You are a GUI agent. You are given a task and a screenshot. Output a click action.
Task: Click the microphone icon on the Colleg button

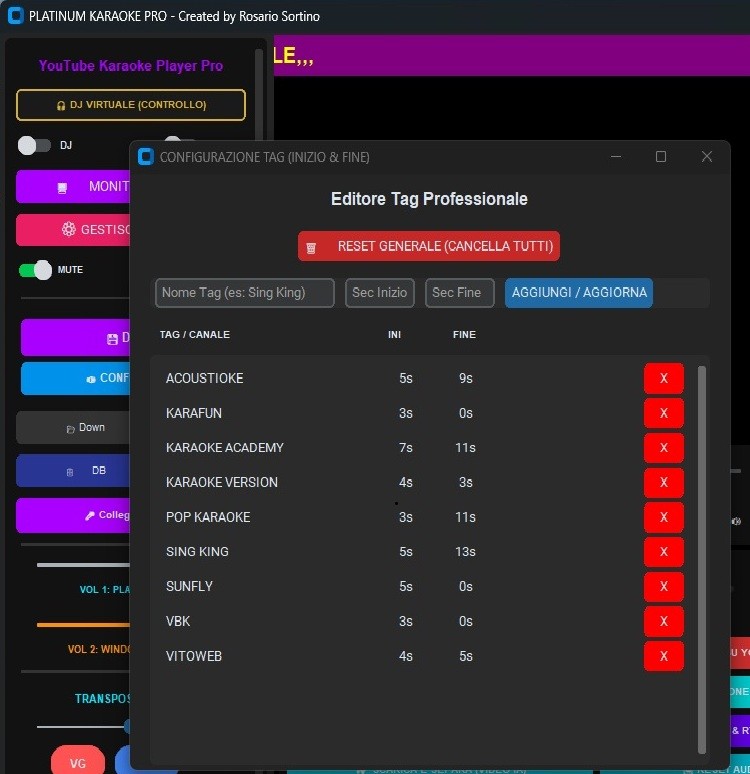[x=90, y=516]
